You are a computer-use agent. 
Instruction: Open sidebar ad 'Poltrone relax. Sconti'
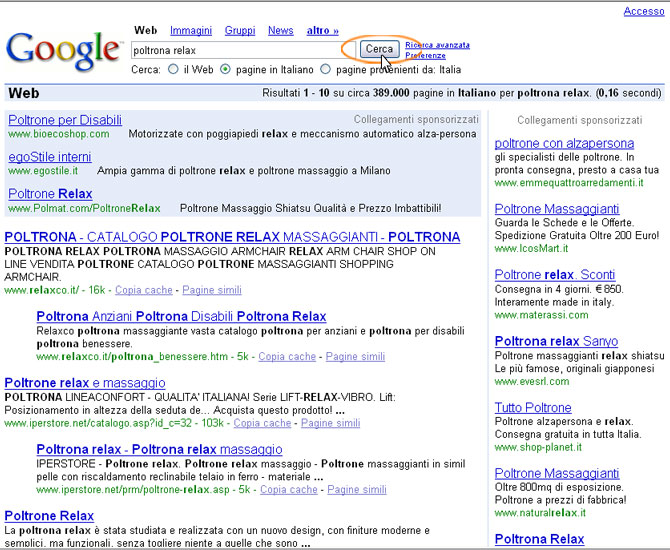(555, 275)
